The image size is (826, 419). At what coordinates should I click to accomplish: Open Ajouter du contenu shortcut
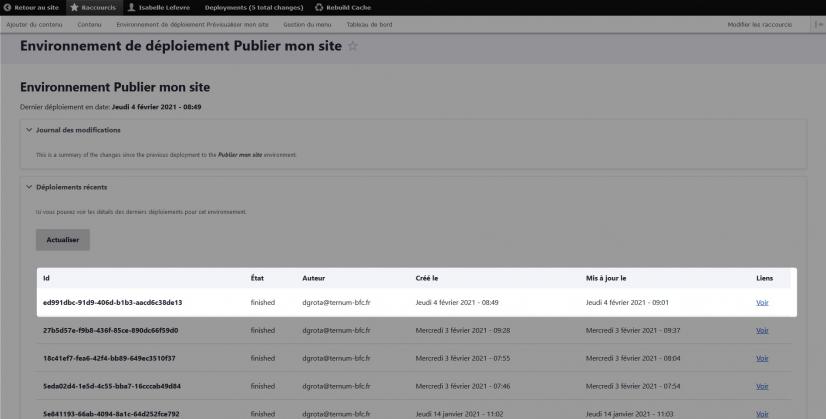point(35,24)
